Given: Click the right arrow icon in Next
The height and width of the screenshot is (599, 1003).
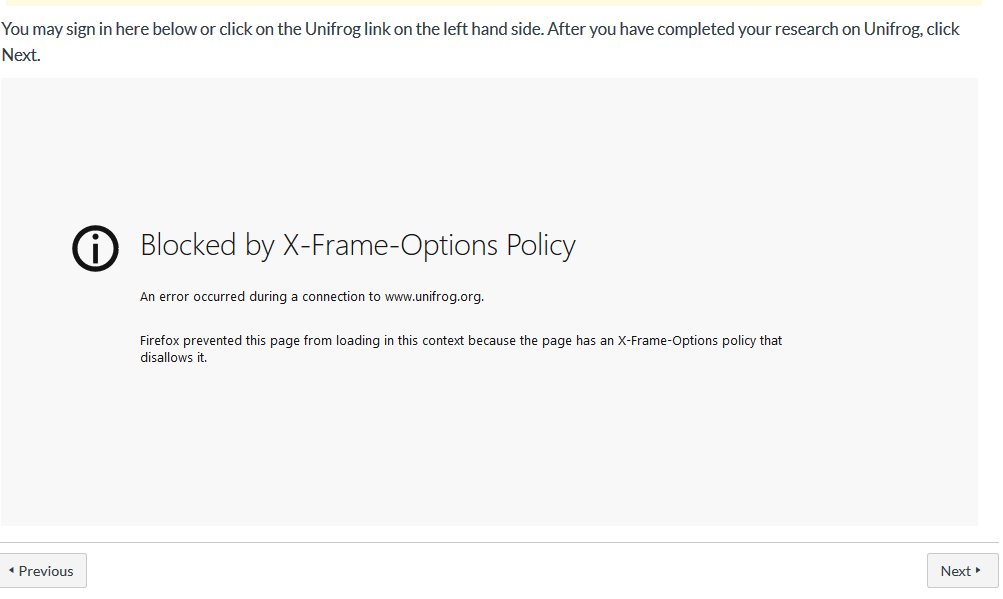Looking at the screenshot, I should (978, 570).
